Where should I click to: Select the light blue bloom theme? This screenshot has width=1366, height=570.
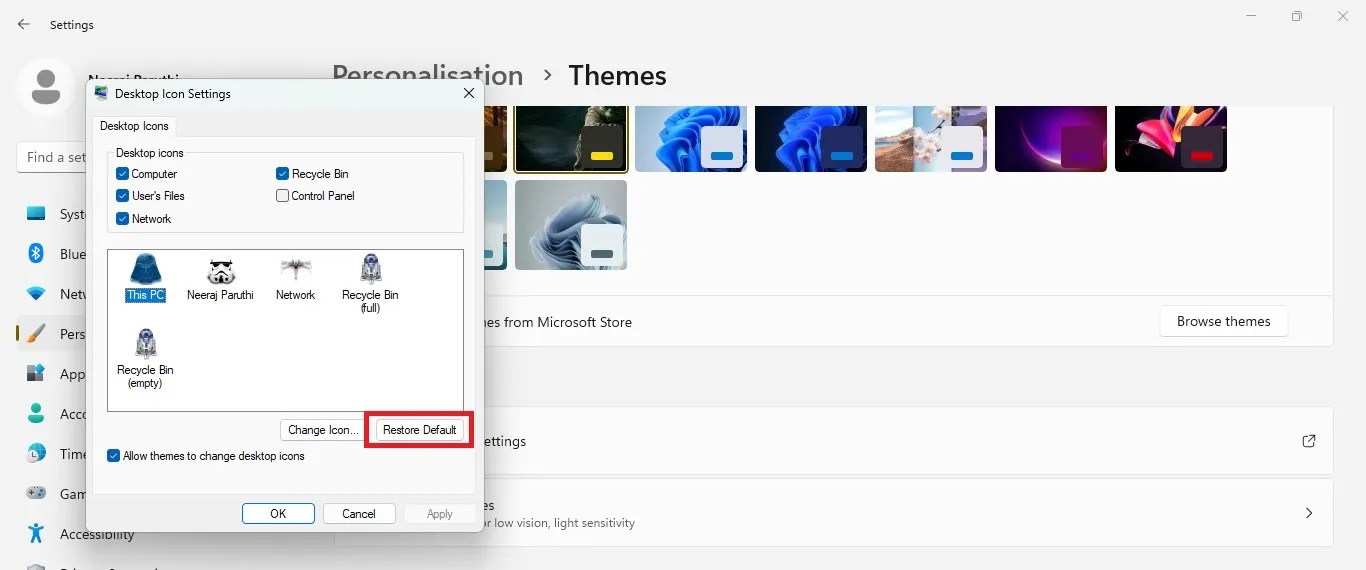[691, 138]
